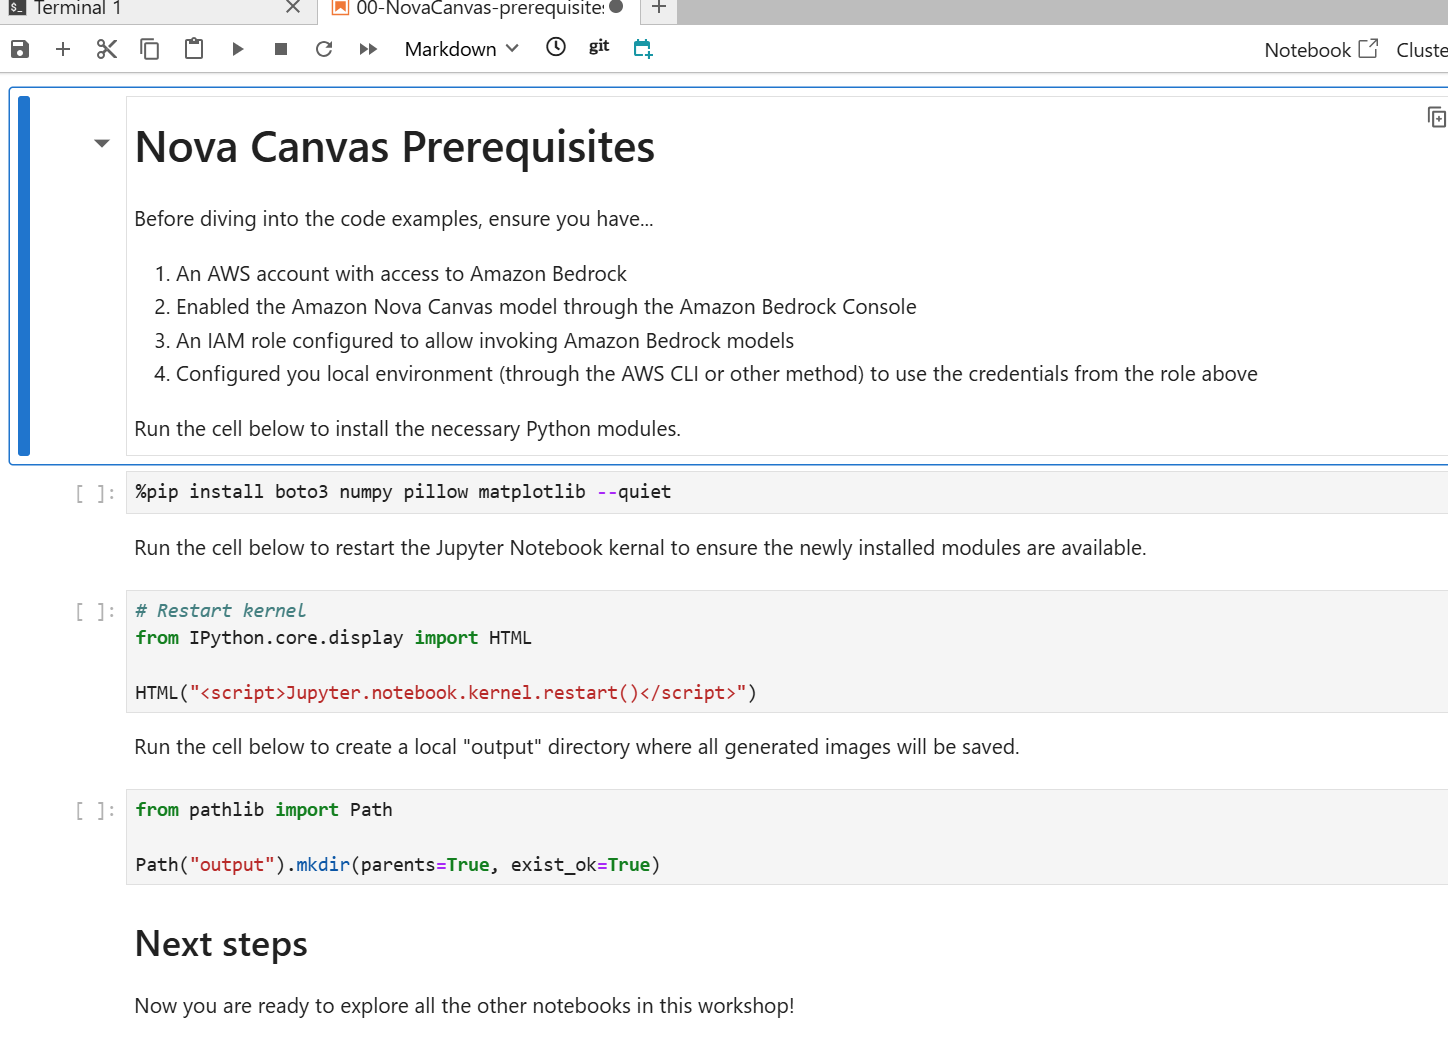The height and width of the screenshot is (1055, 1448).
Task: Open the Markdown cell type dropdown
Action: [462, 49]
